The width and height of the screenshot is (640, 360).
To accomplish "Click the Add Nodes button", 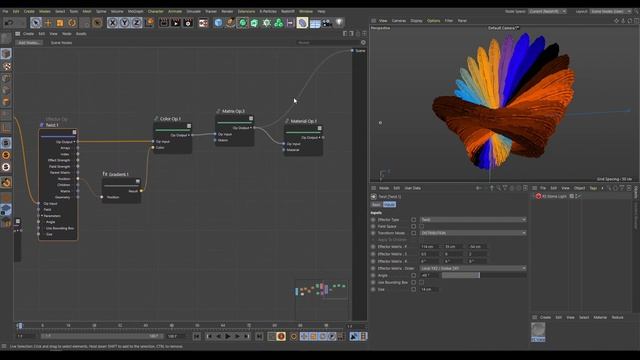I will pos(29,43).
